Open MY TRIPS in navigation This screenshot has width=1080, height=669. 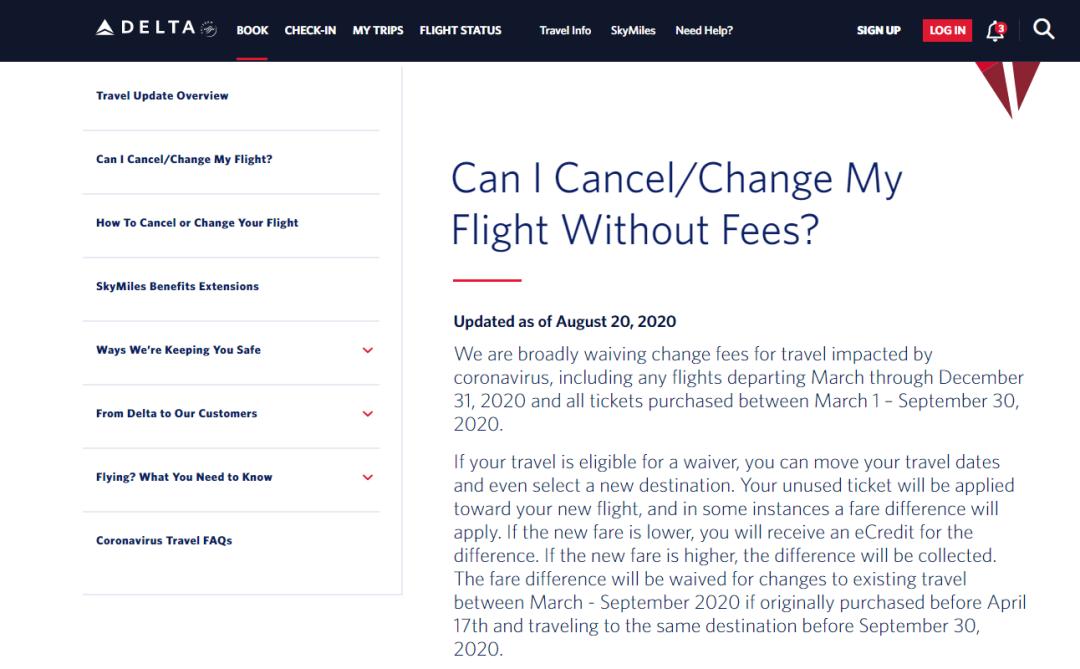coord(378,30)
